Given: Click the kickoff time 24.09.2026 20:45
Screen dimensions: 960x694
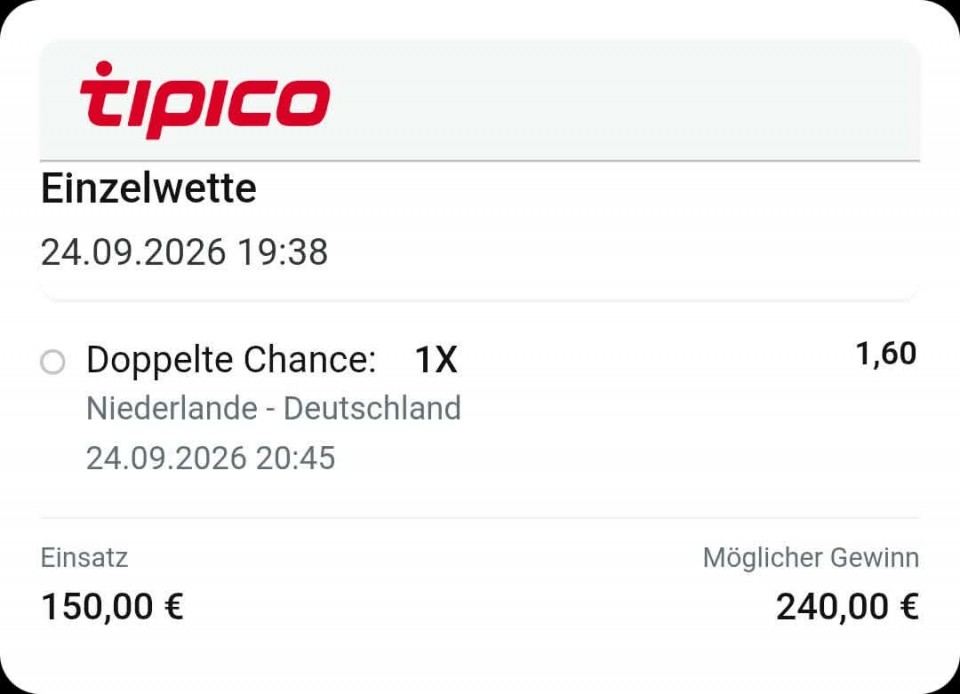Looking at the screenshot, I should tap(211, 458).
